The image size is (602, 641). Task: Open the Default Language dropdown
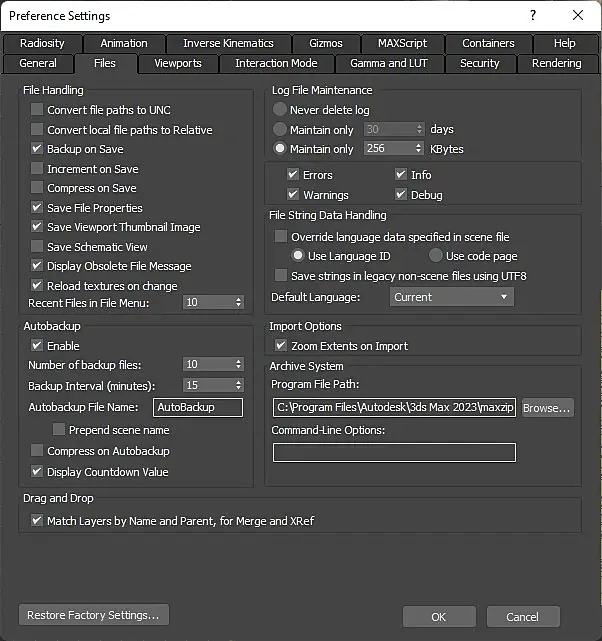450,297
